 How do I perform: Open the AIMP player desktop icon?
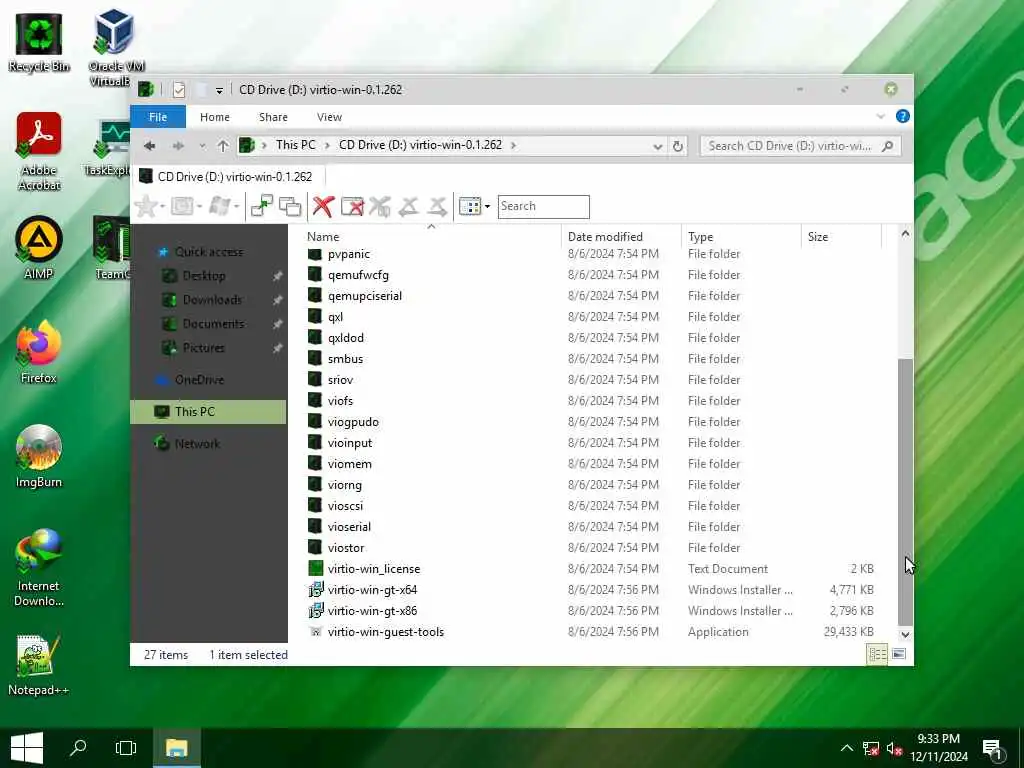pos(39,248)
